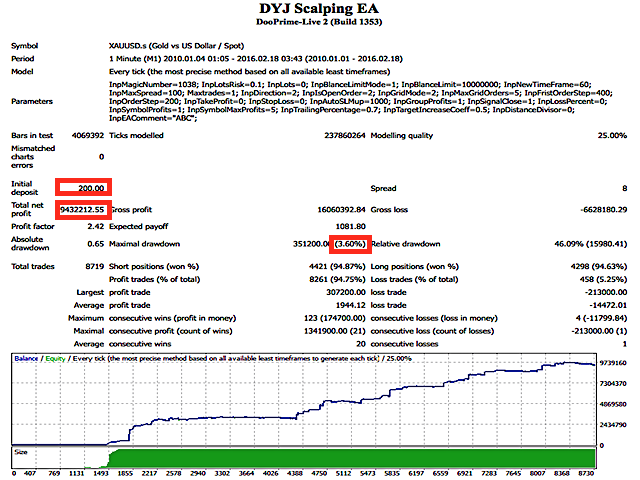The width and height of the screenshot is (640, 480).
Task: Select the Ticks modelled value 237860264
Action: (x=345, y=136)
